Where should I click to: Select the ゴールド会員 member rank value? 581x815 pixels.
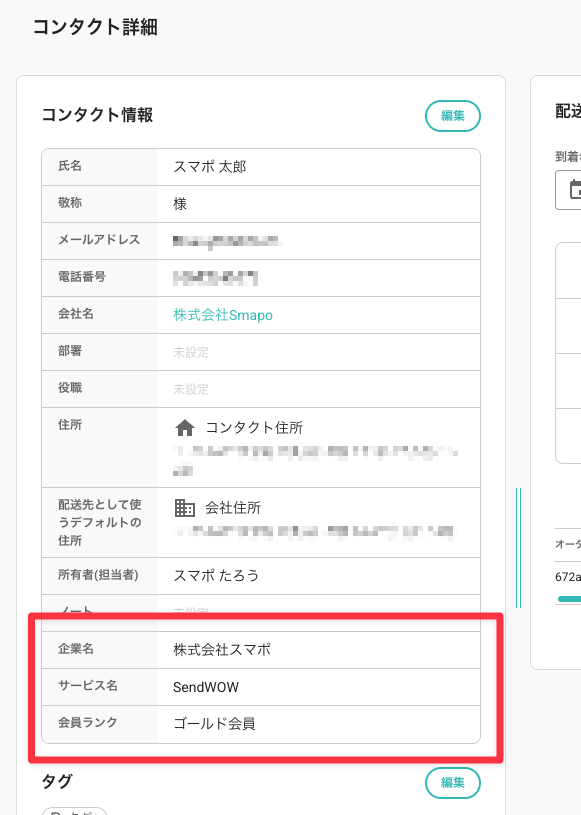[x=214, y=724]
